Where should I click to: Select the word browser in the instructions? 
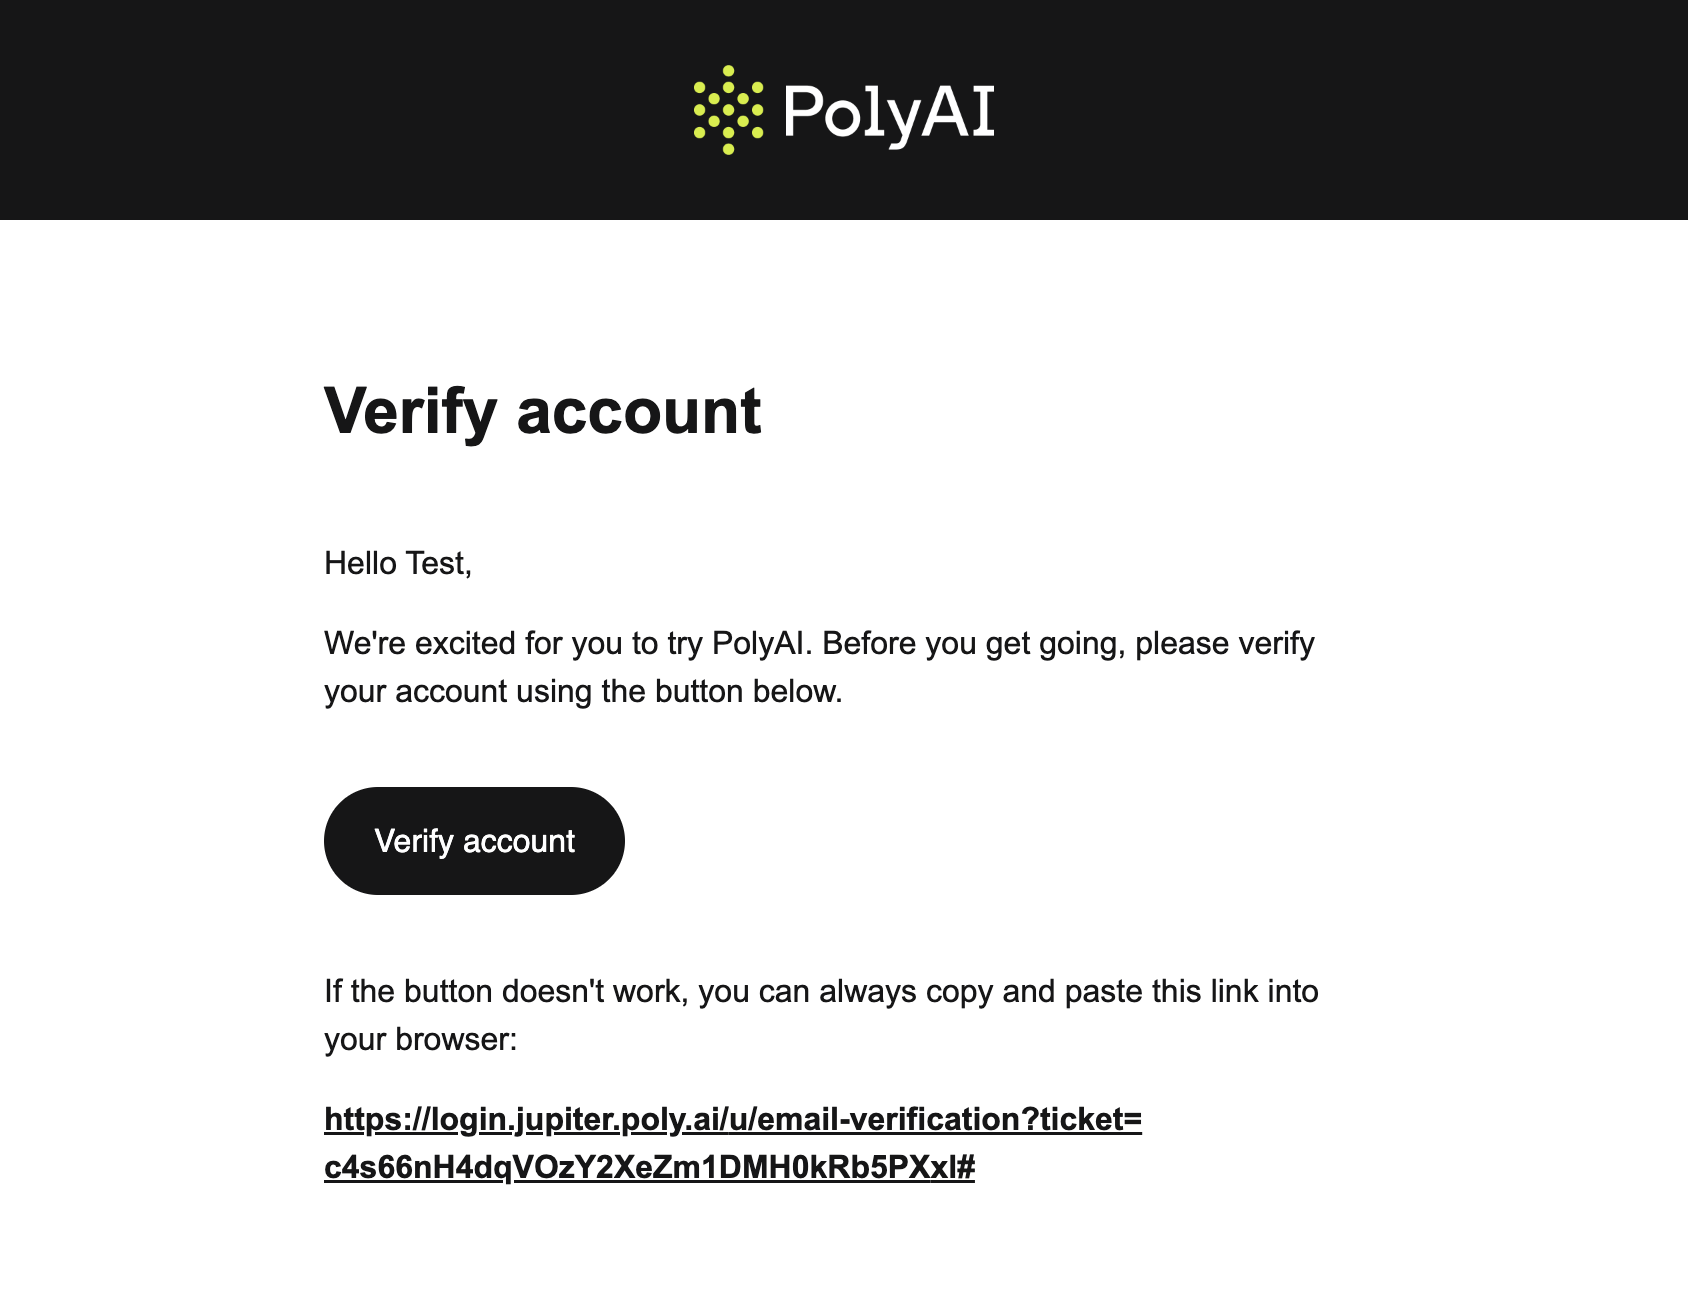[455, 1039]
